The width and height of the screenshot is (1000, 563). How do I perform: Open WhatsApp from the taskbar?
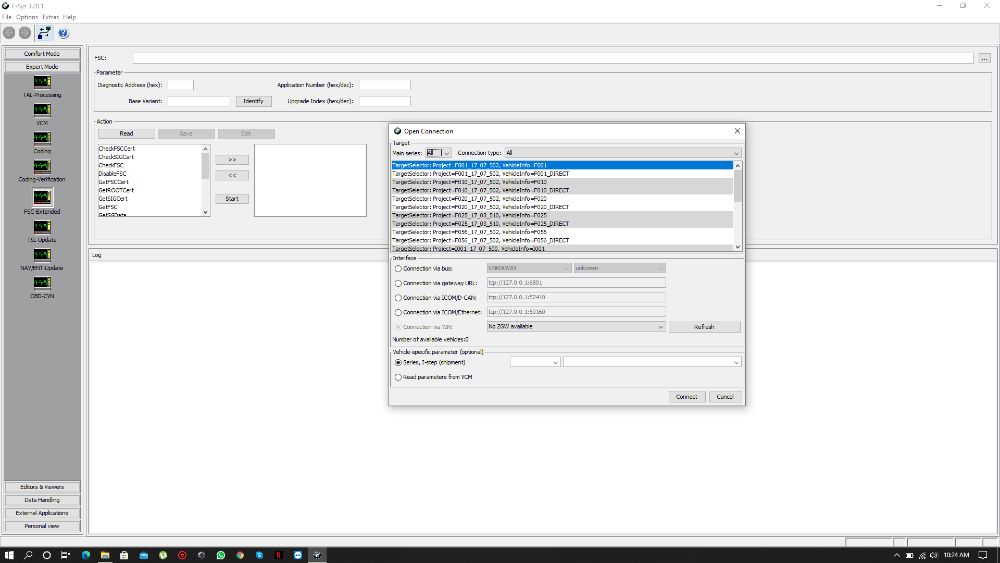point(221,555)
